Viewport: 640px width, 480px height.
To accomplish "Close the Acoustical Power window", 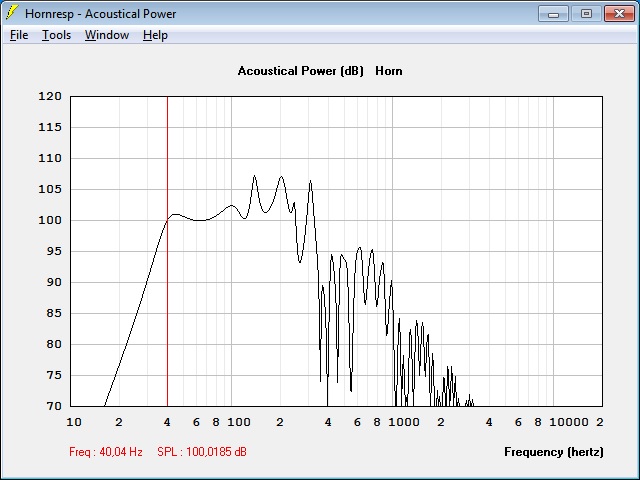I will [619, 14].
